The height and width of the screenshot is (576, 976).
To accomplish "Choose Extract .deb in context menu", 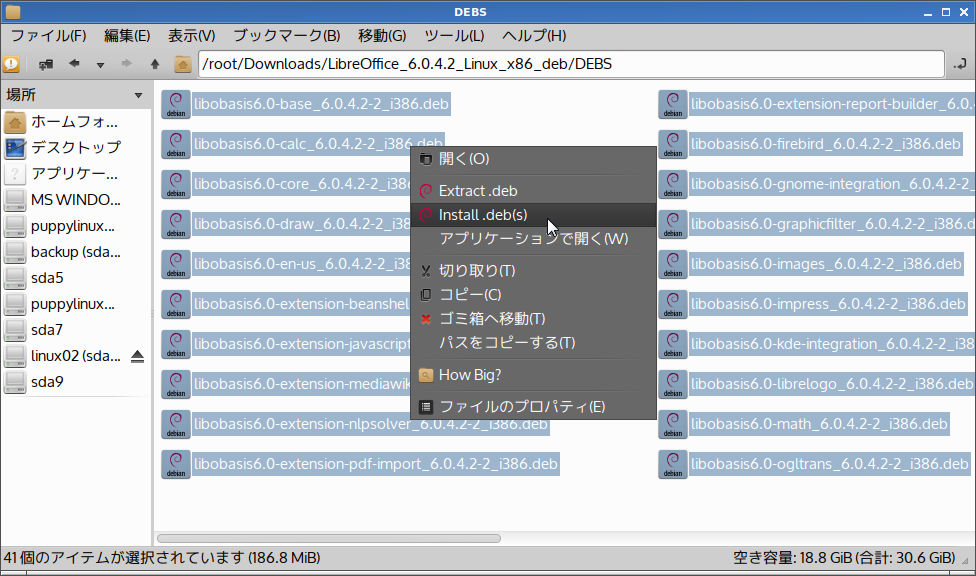I will [533, 191].
